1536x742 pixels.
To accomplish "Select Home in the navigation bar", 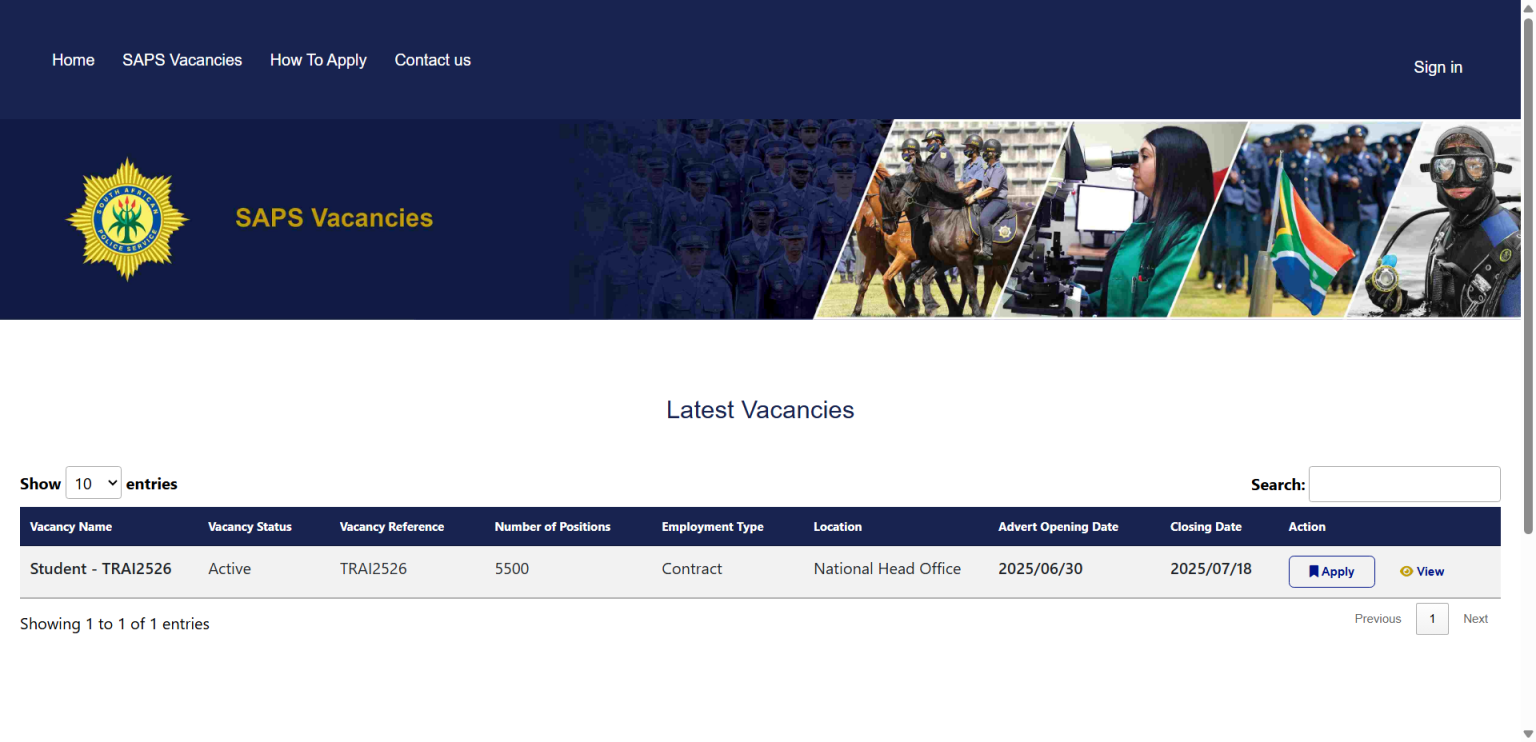I will tap(73, 60).
